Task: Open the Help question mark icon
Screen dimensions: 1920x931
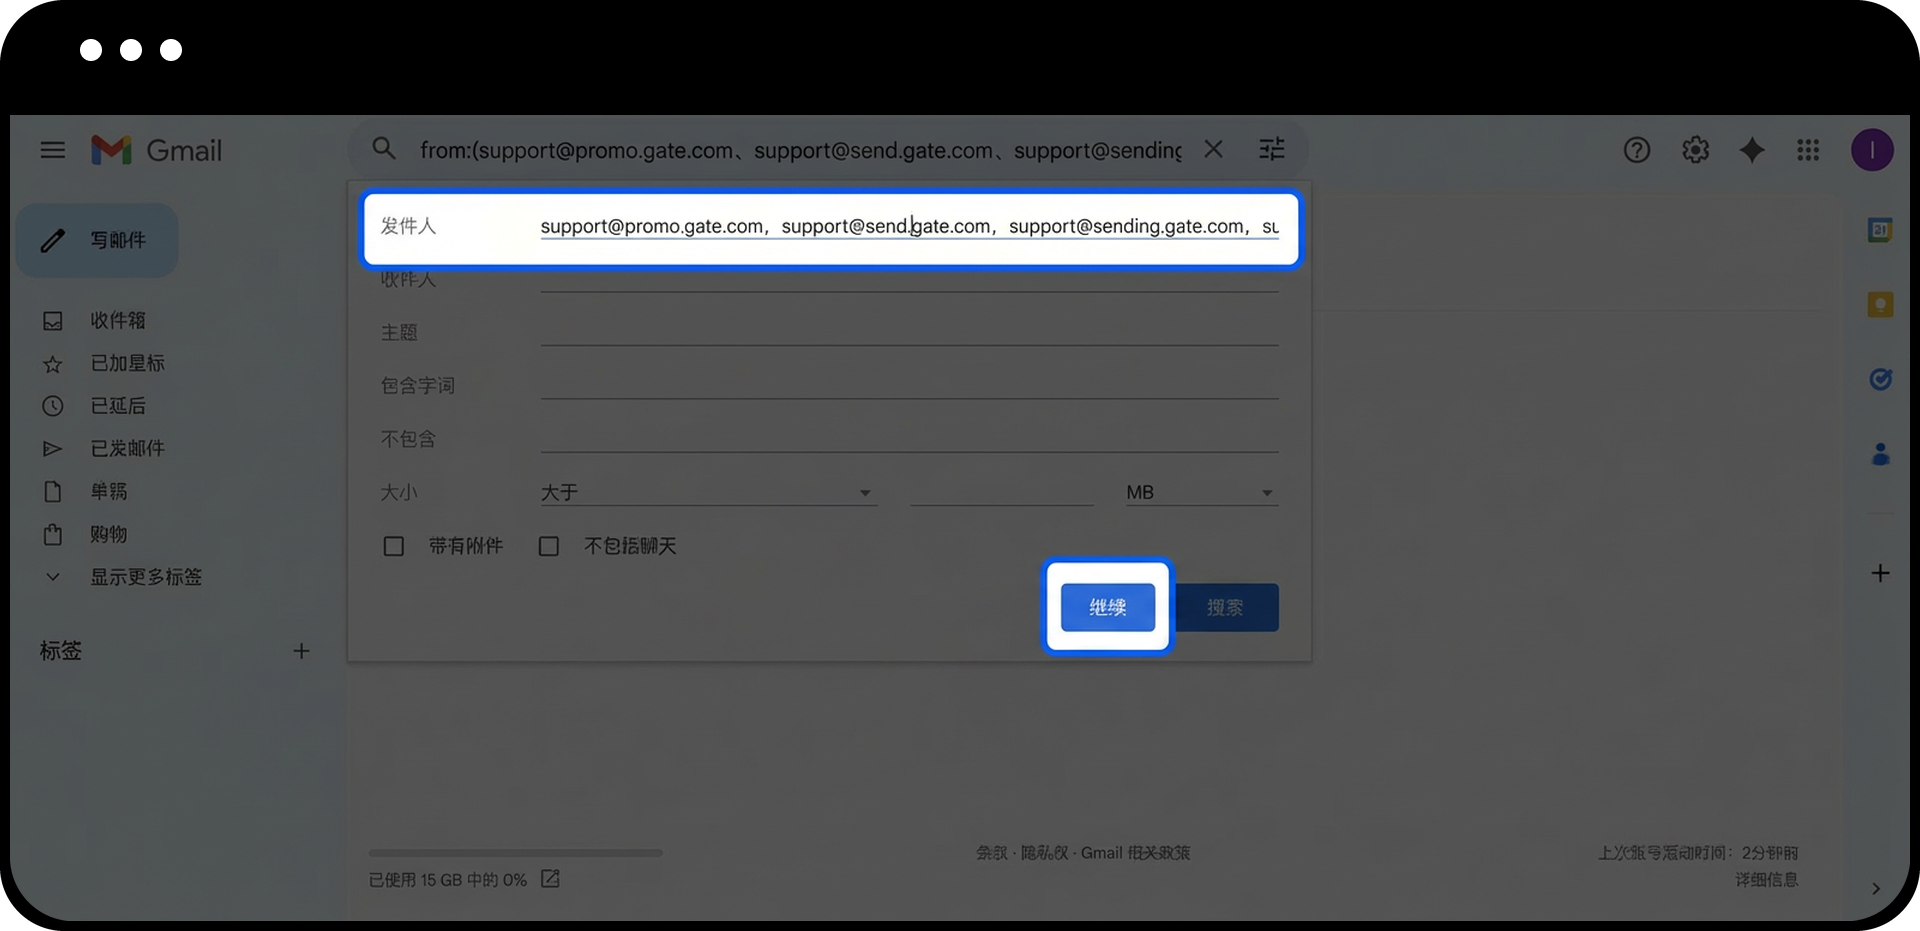Action: [1636, 150]
